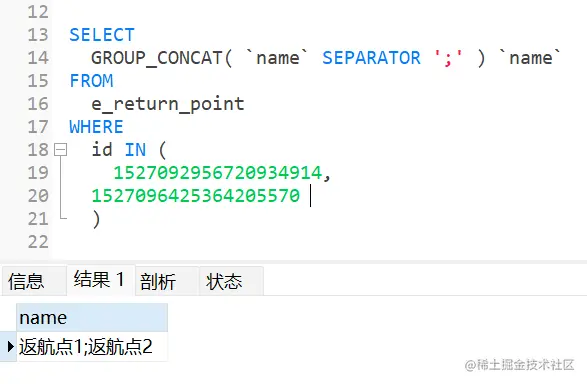Click line number 22 in gutter
The width and height of the screenshot is (587, 384).
coord(38,242)
